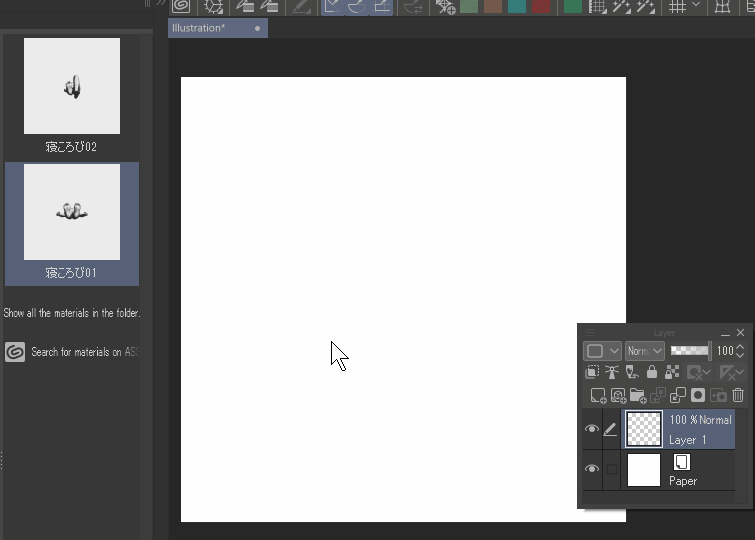Viewport: 755px width, 540px height.
Task: Click the 'Layer 1' name text
Action: click(687, 440)
